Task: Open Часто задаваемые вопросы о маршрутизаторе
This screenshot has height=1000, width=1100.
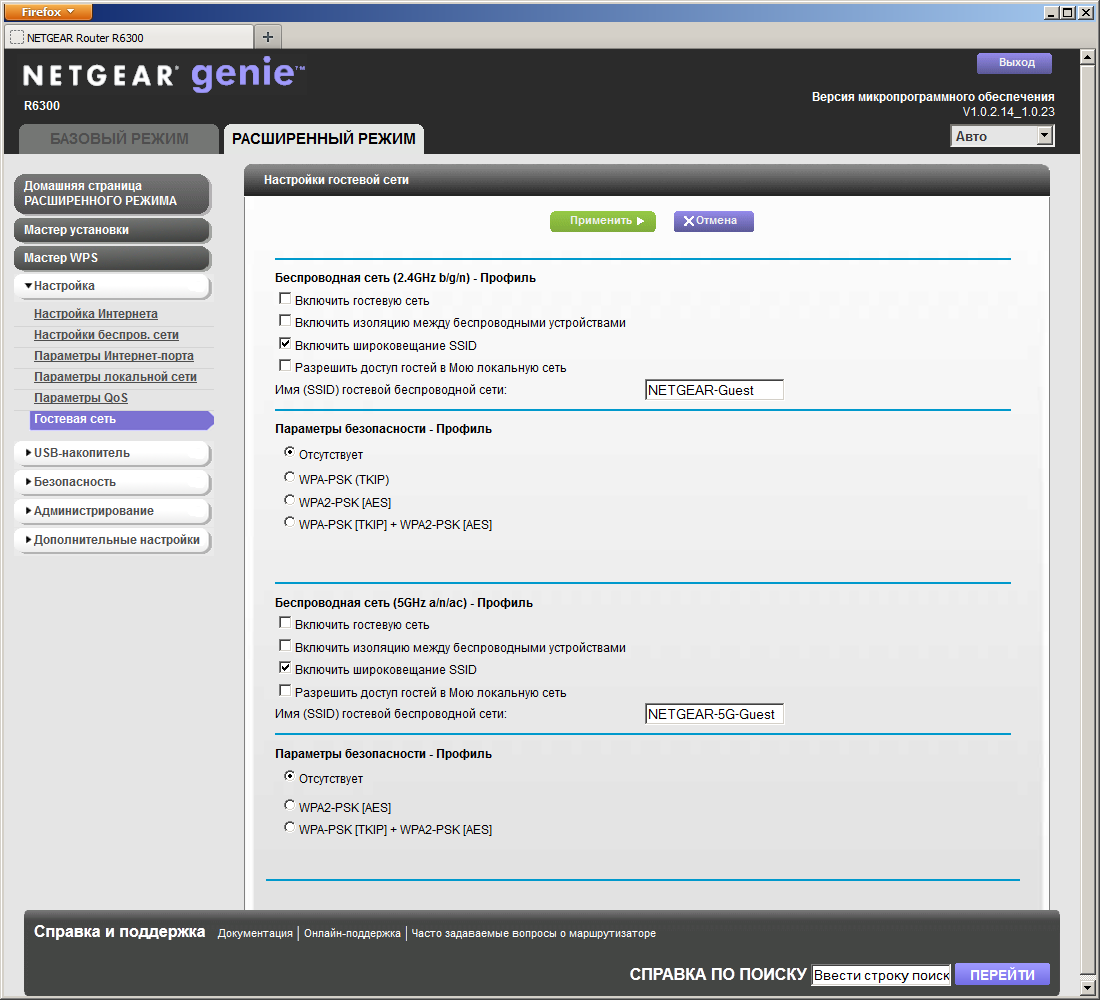Action: coord(533,933)
